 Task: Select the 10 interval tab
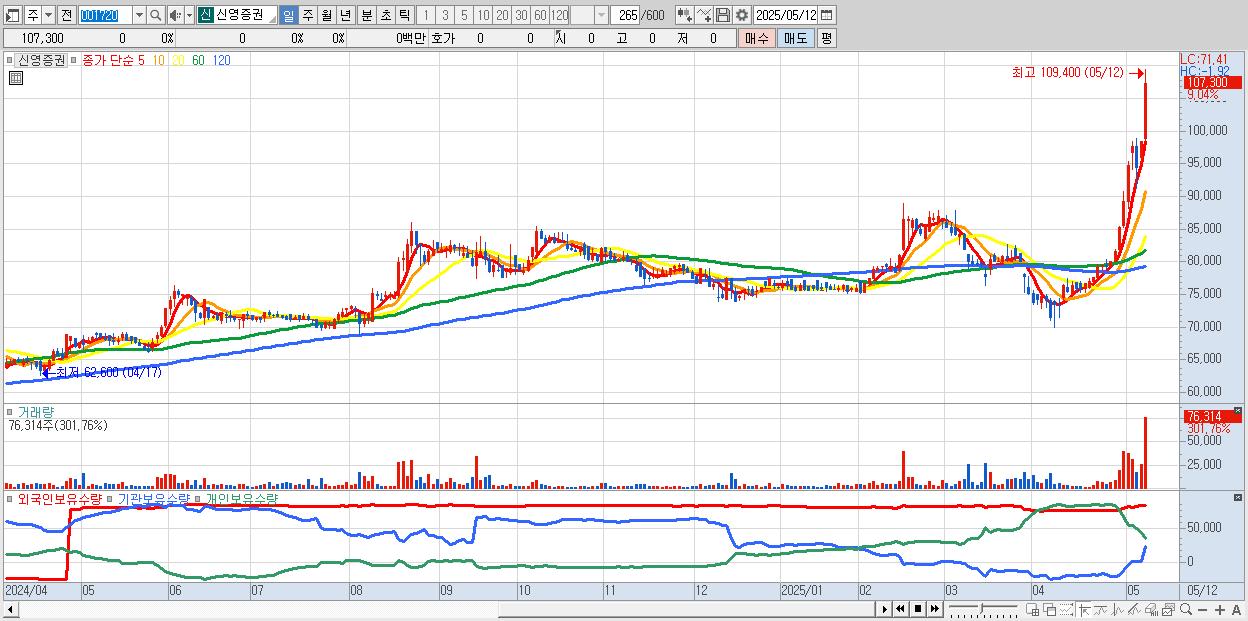[x=483, y=16]
